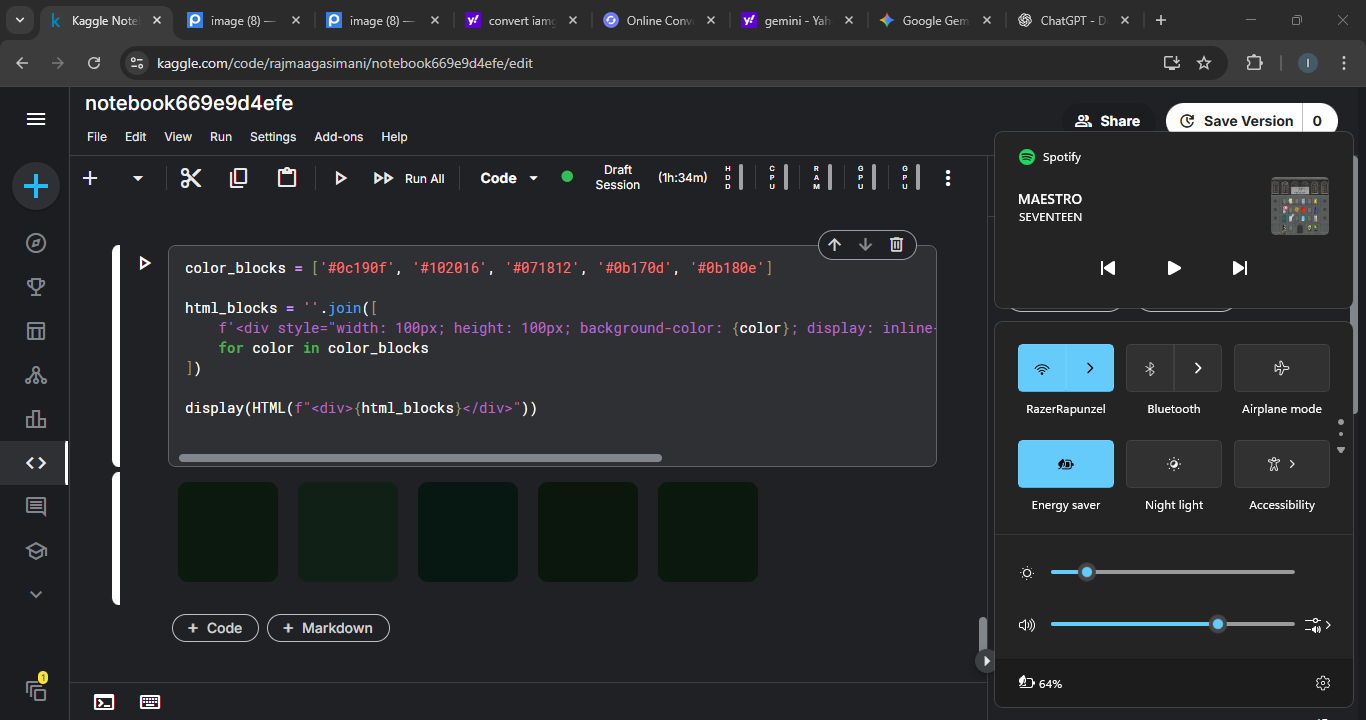Expand the add-cell dropdown arrow in toolbar
The image size is (1366, 720).
click(x=138, y=178)
